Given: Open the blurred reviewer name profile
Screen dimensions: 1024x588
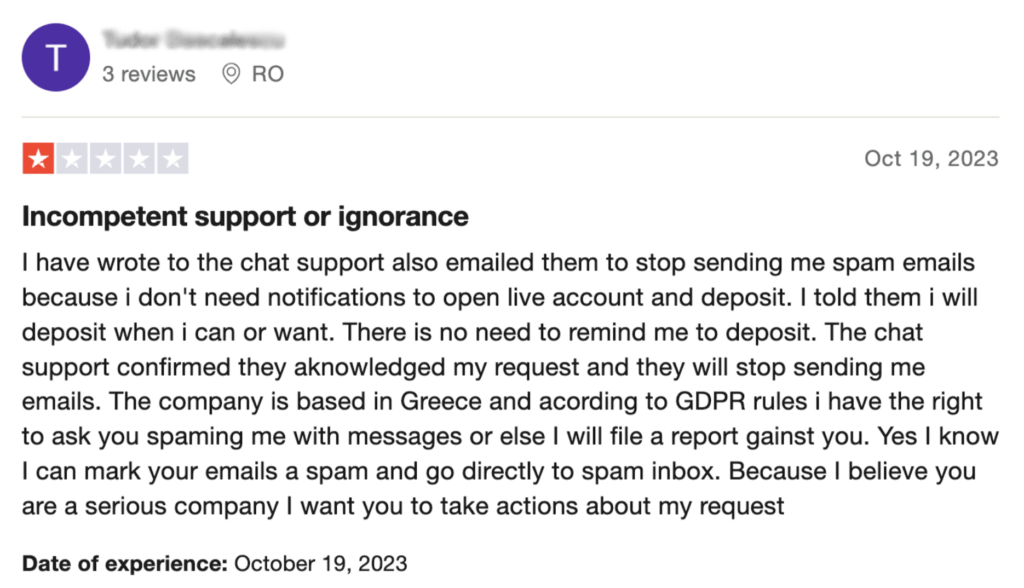Looking at the screenshot, I should (193, 41).
